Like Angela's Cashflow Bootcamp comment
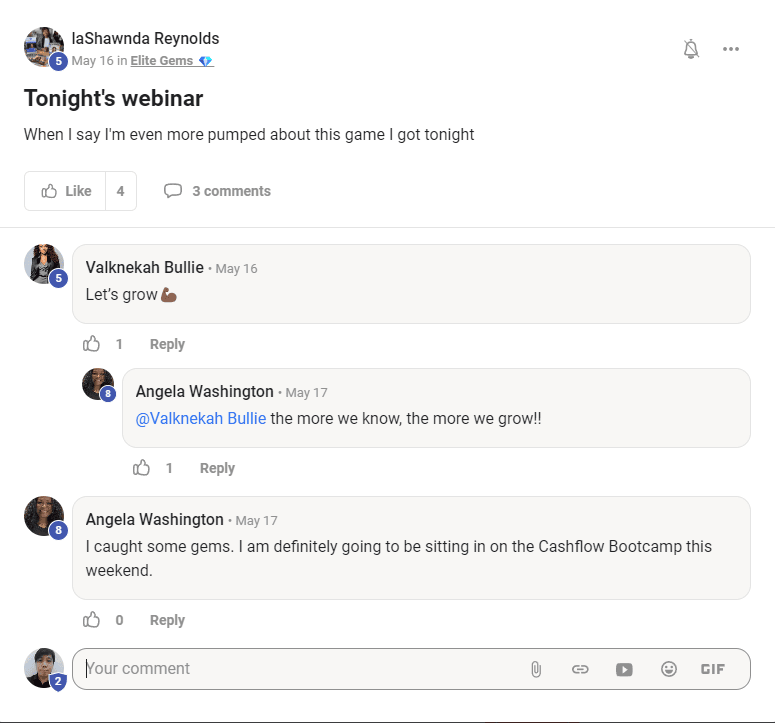The image size is (775, 723). point(92,620)
